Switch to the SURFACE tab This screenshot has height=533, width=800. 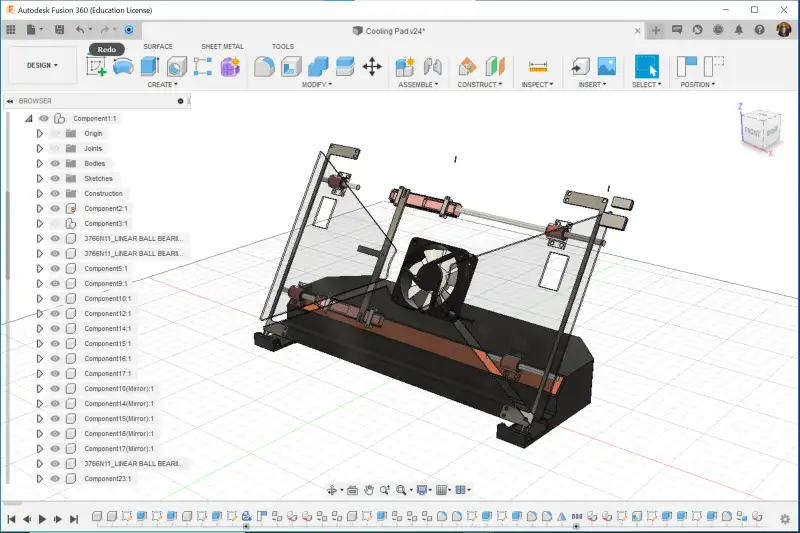(x=158, y=46)
